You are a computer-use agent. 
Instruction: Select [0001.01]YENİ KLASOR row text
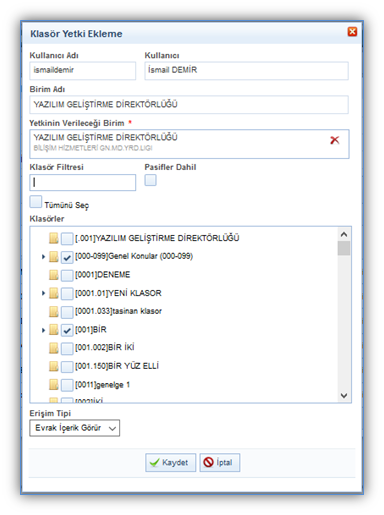coord(118,293)
